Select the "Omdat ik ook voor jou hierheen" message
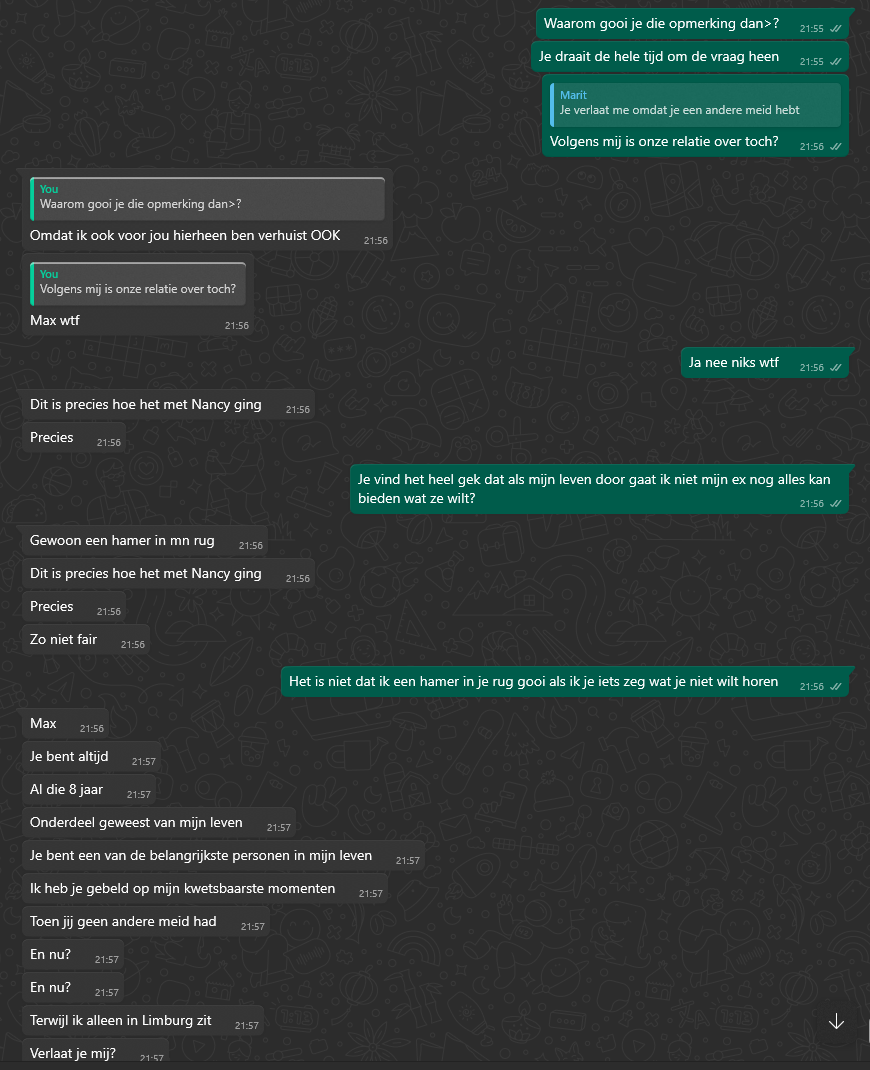This screenshot has height=1070, width=870. click(185, 236)
